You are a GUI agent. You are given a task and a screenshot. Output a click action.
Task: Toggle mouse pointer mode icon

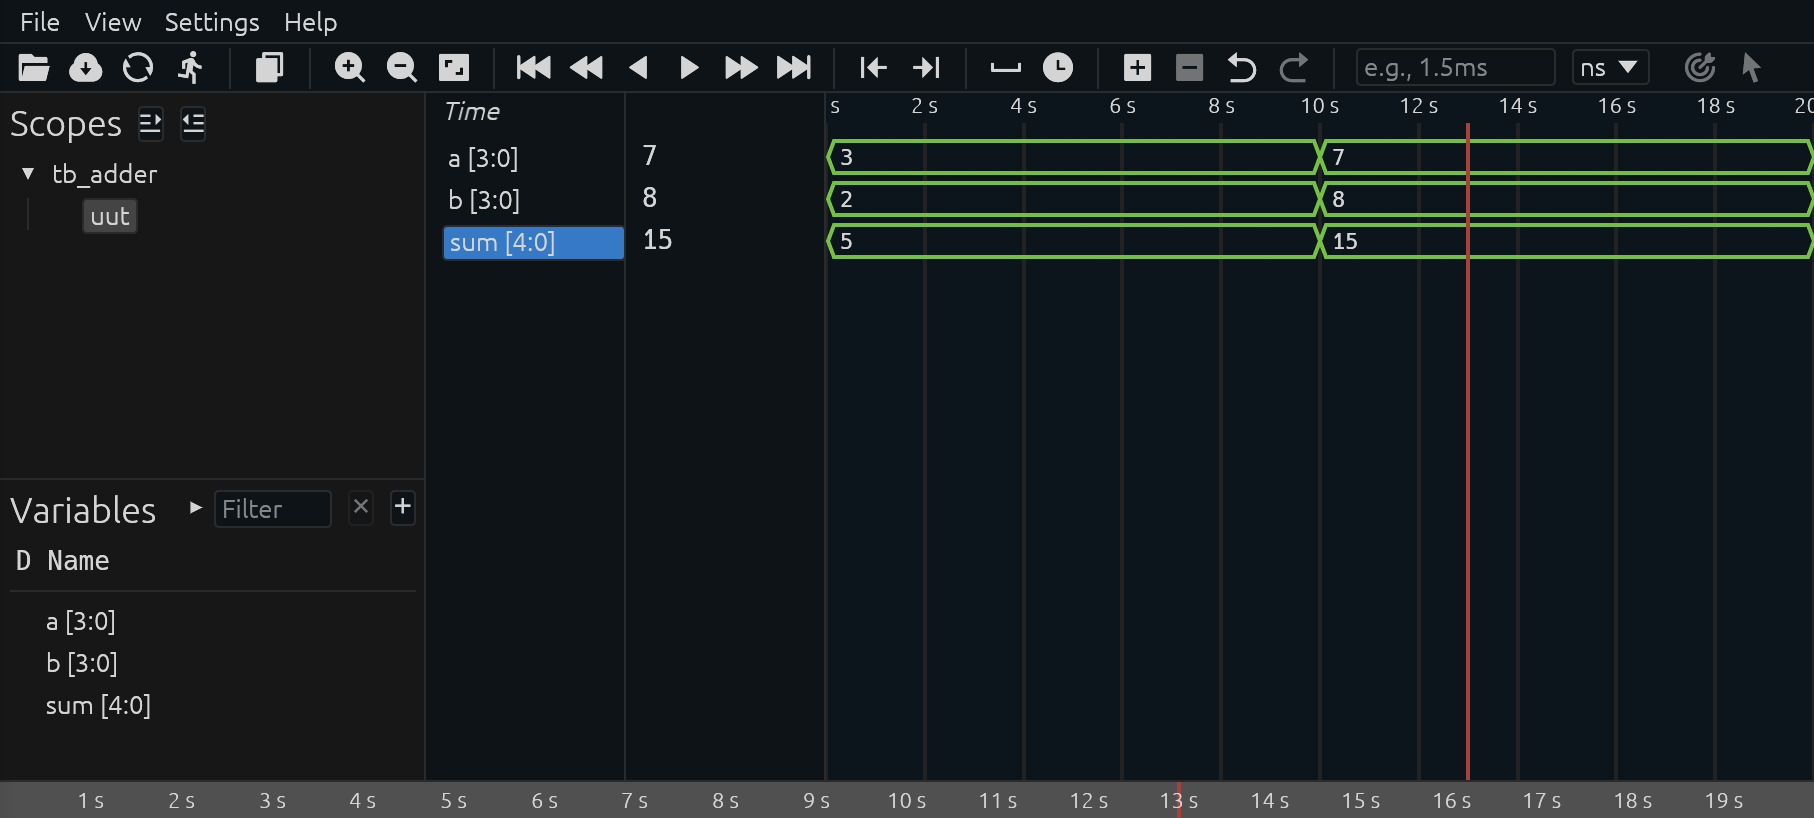[x=1751, y=68]
